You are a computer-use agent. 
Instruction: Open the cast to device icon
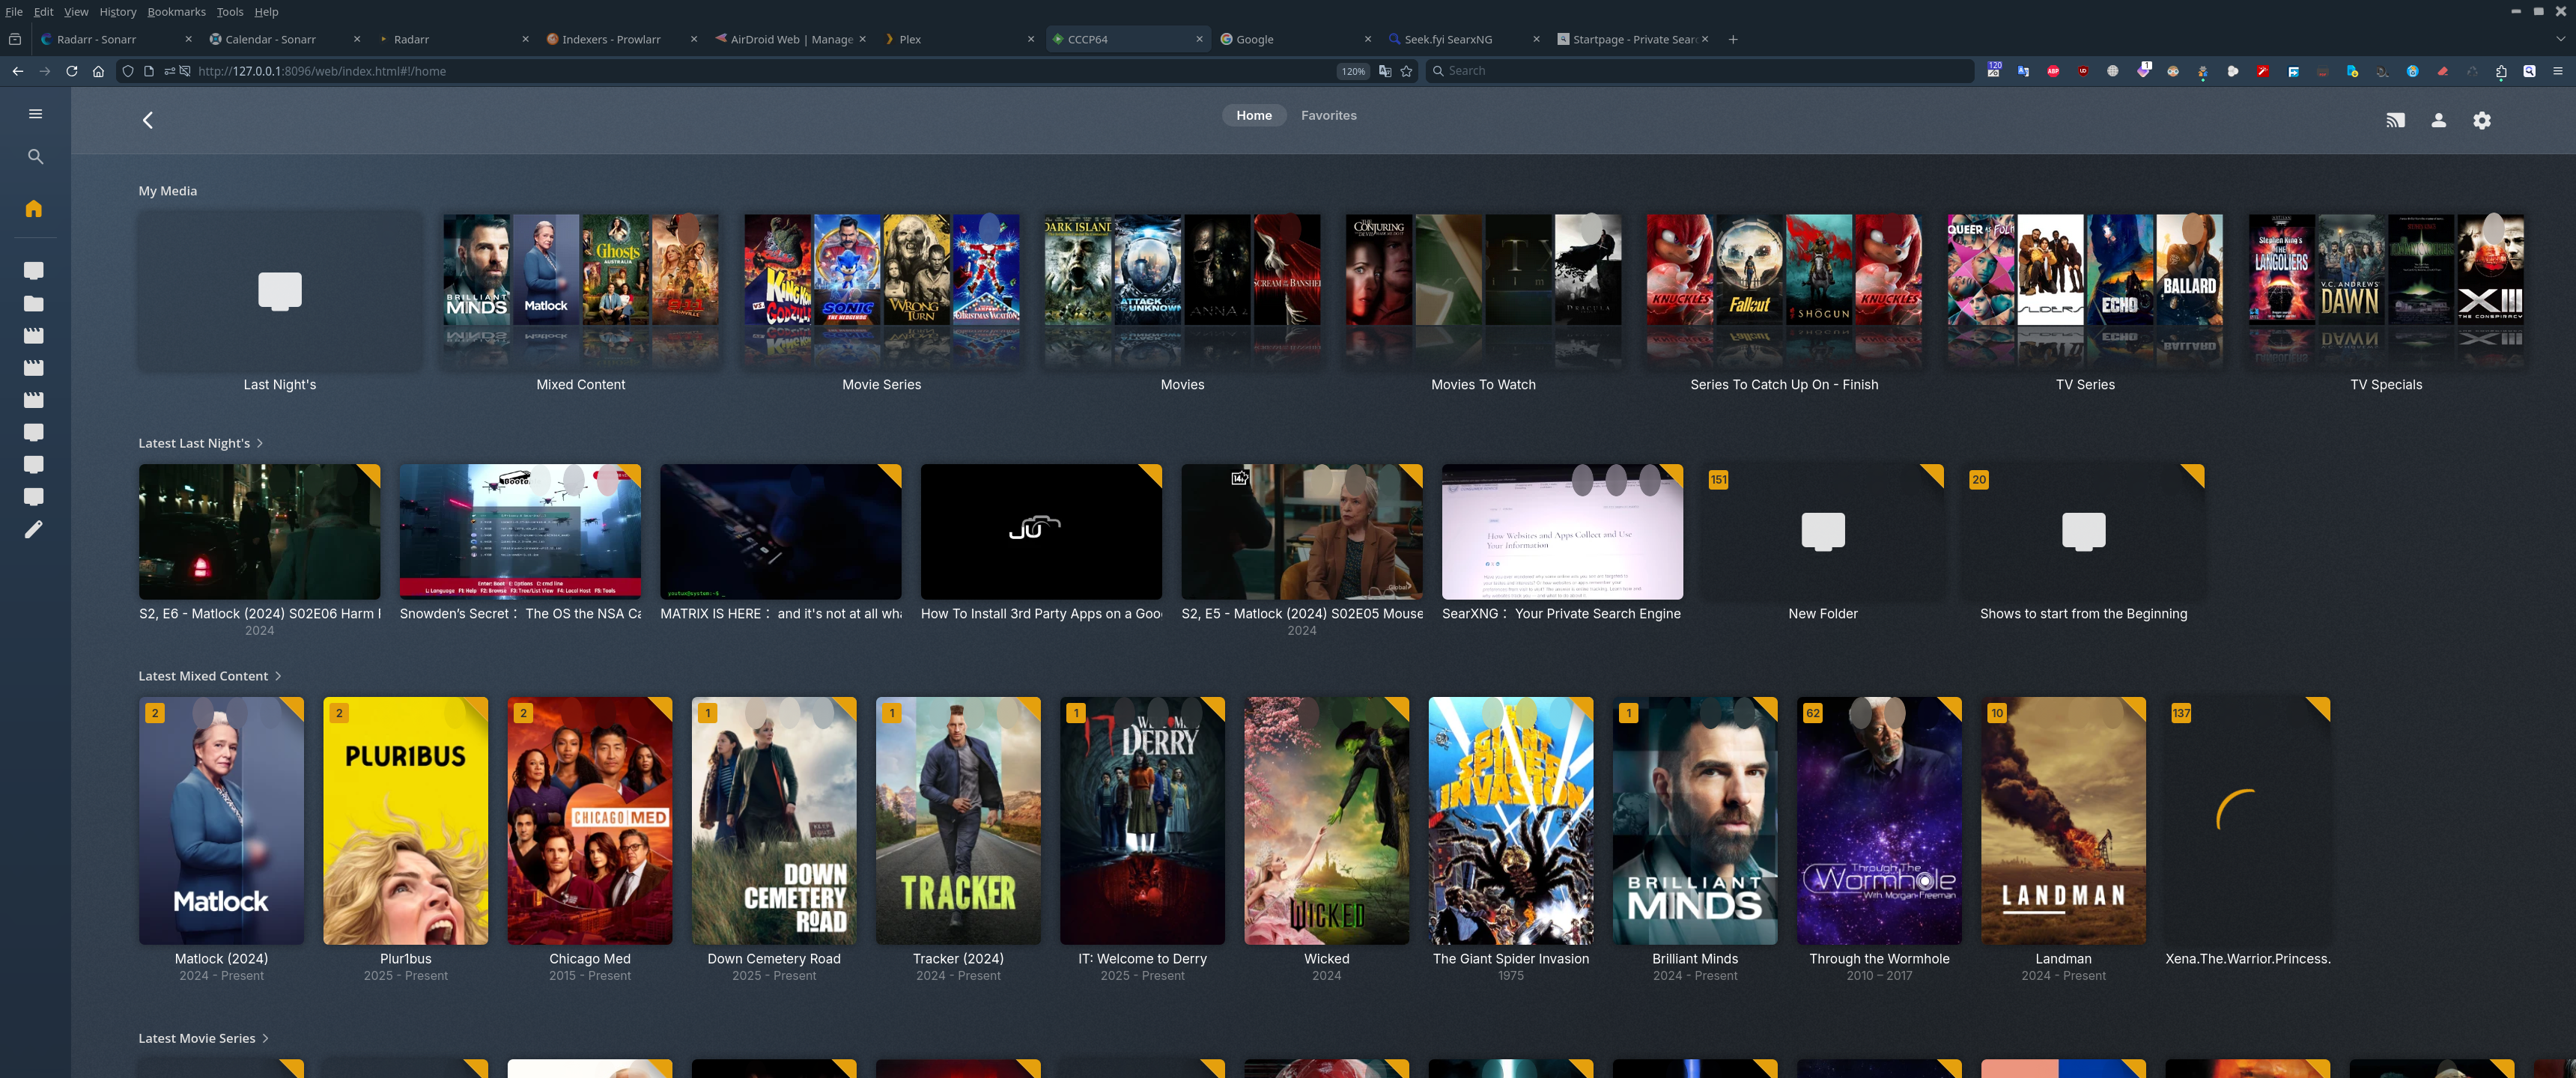[2395, 120]
